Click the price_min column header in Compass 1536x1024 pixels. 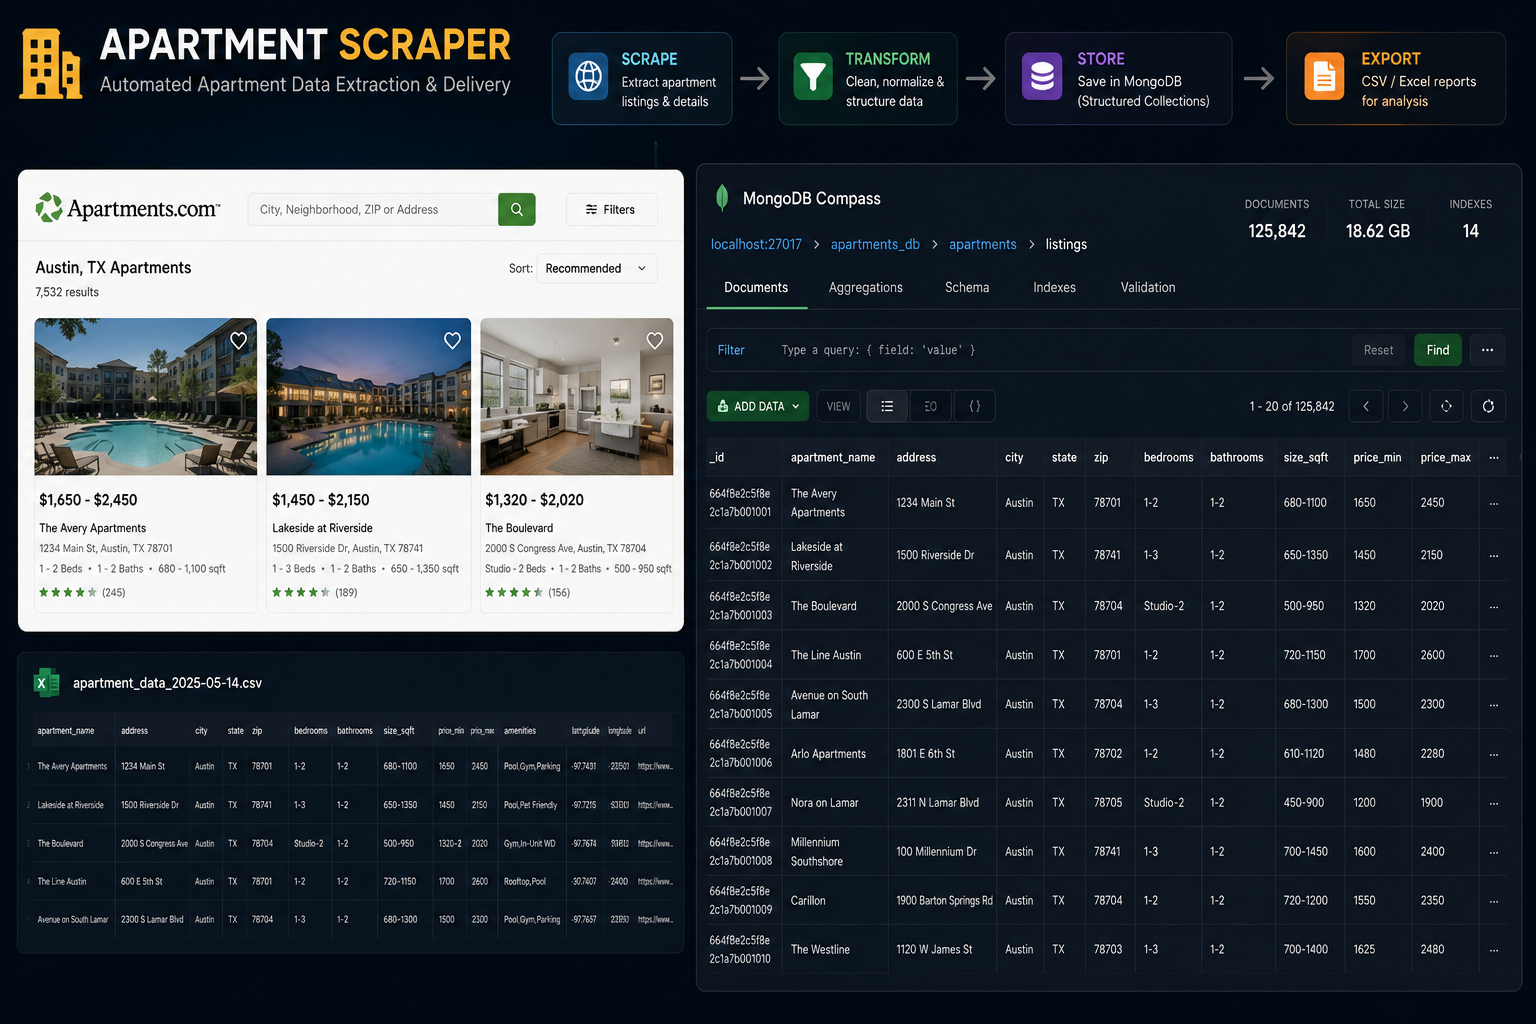click(x=1377, y=458)
